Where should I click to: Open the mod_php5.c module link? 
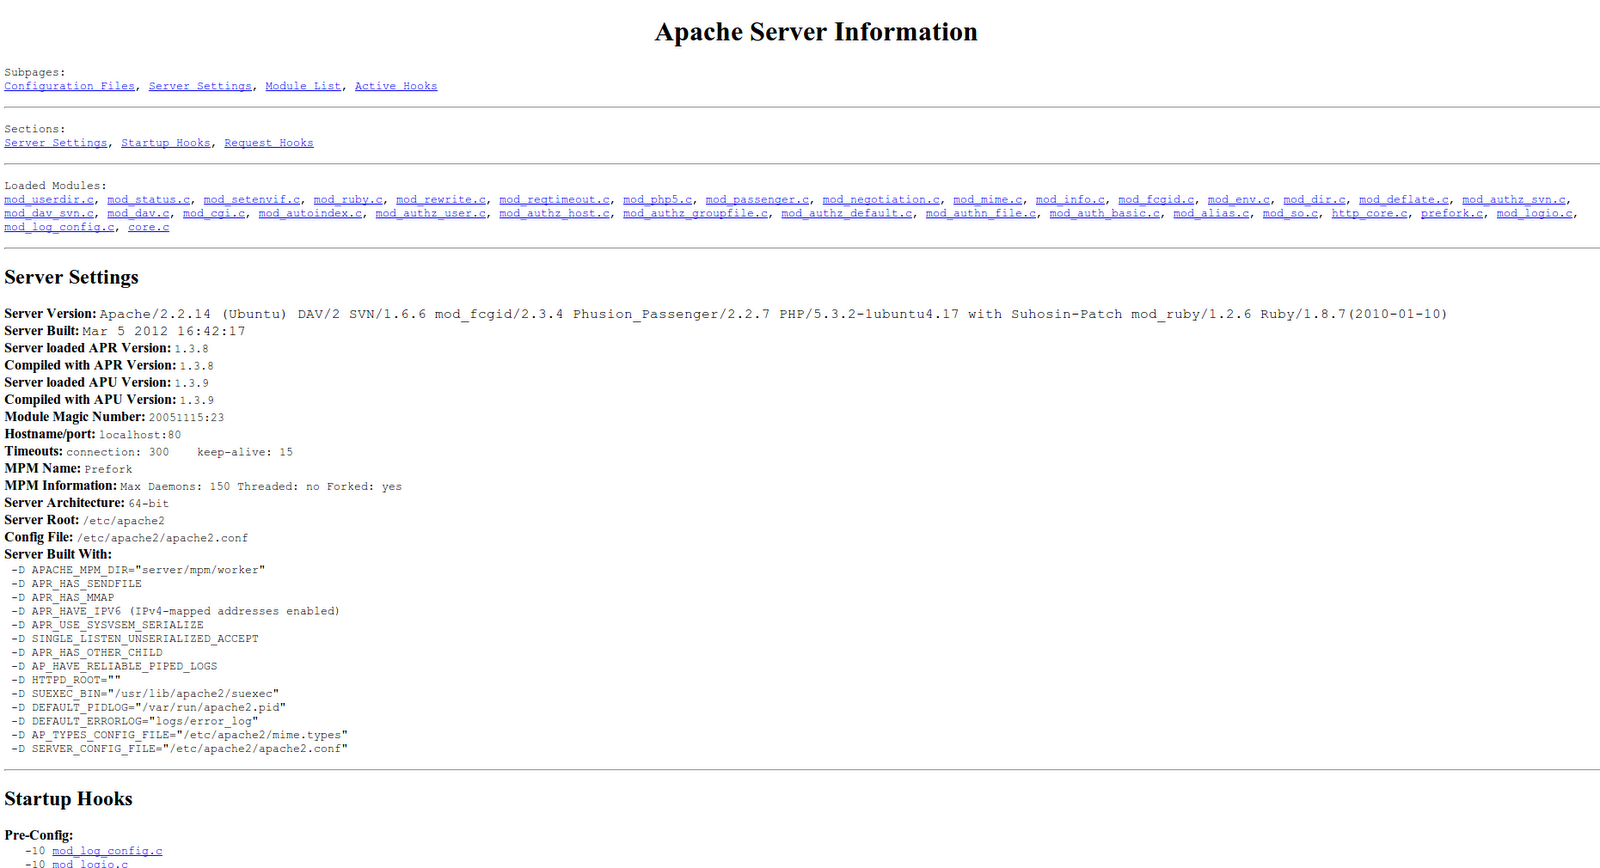tap(658, 200)
